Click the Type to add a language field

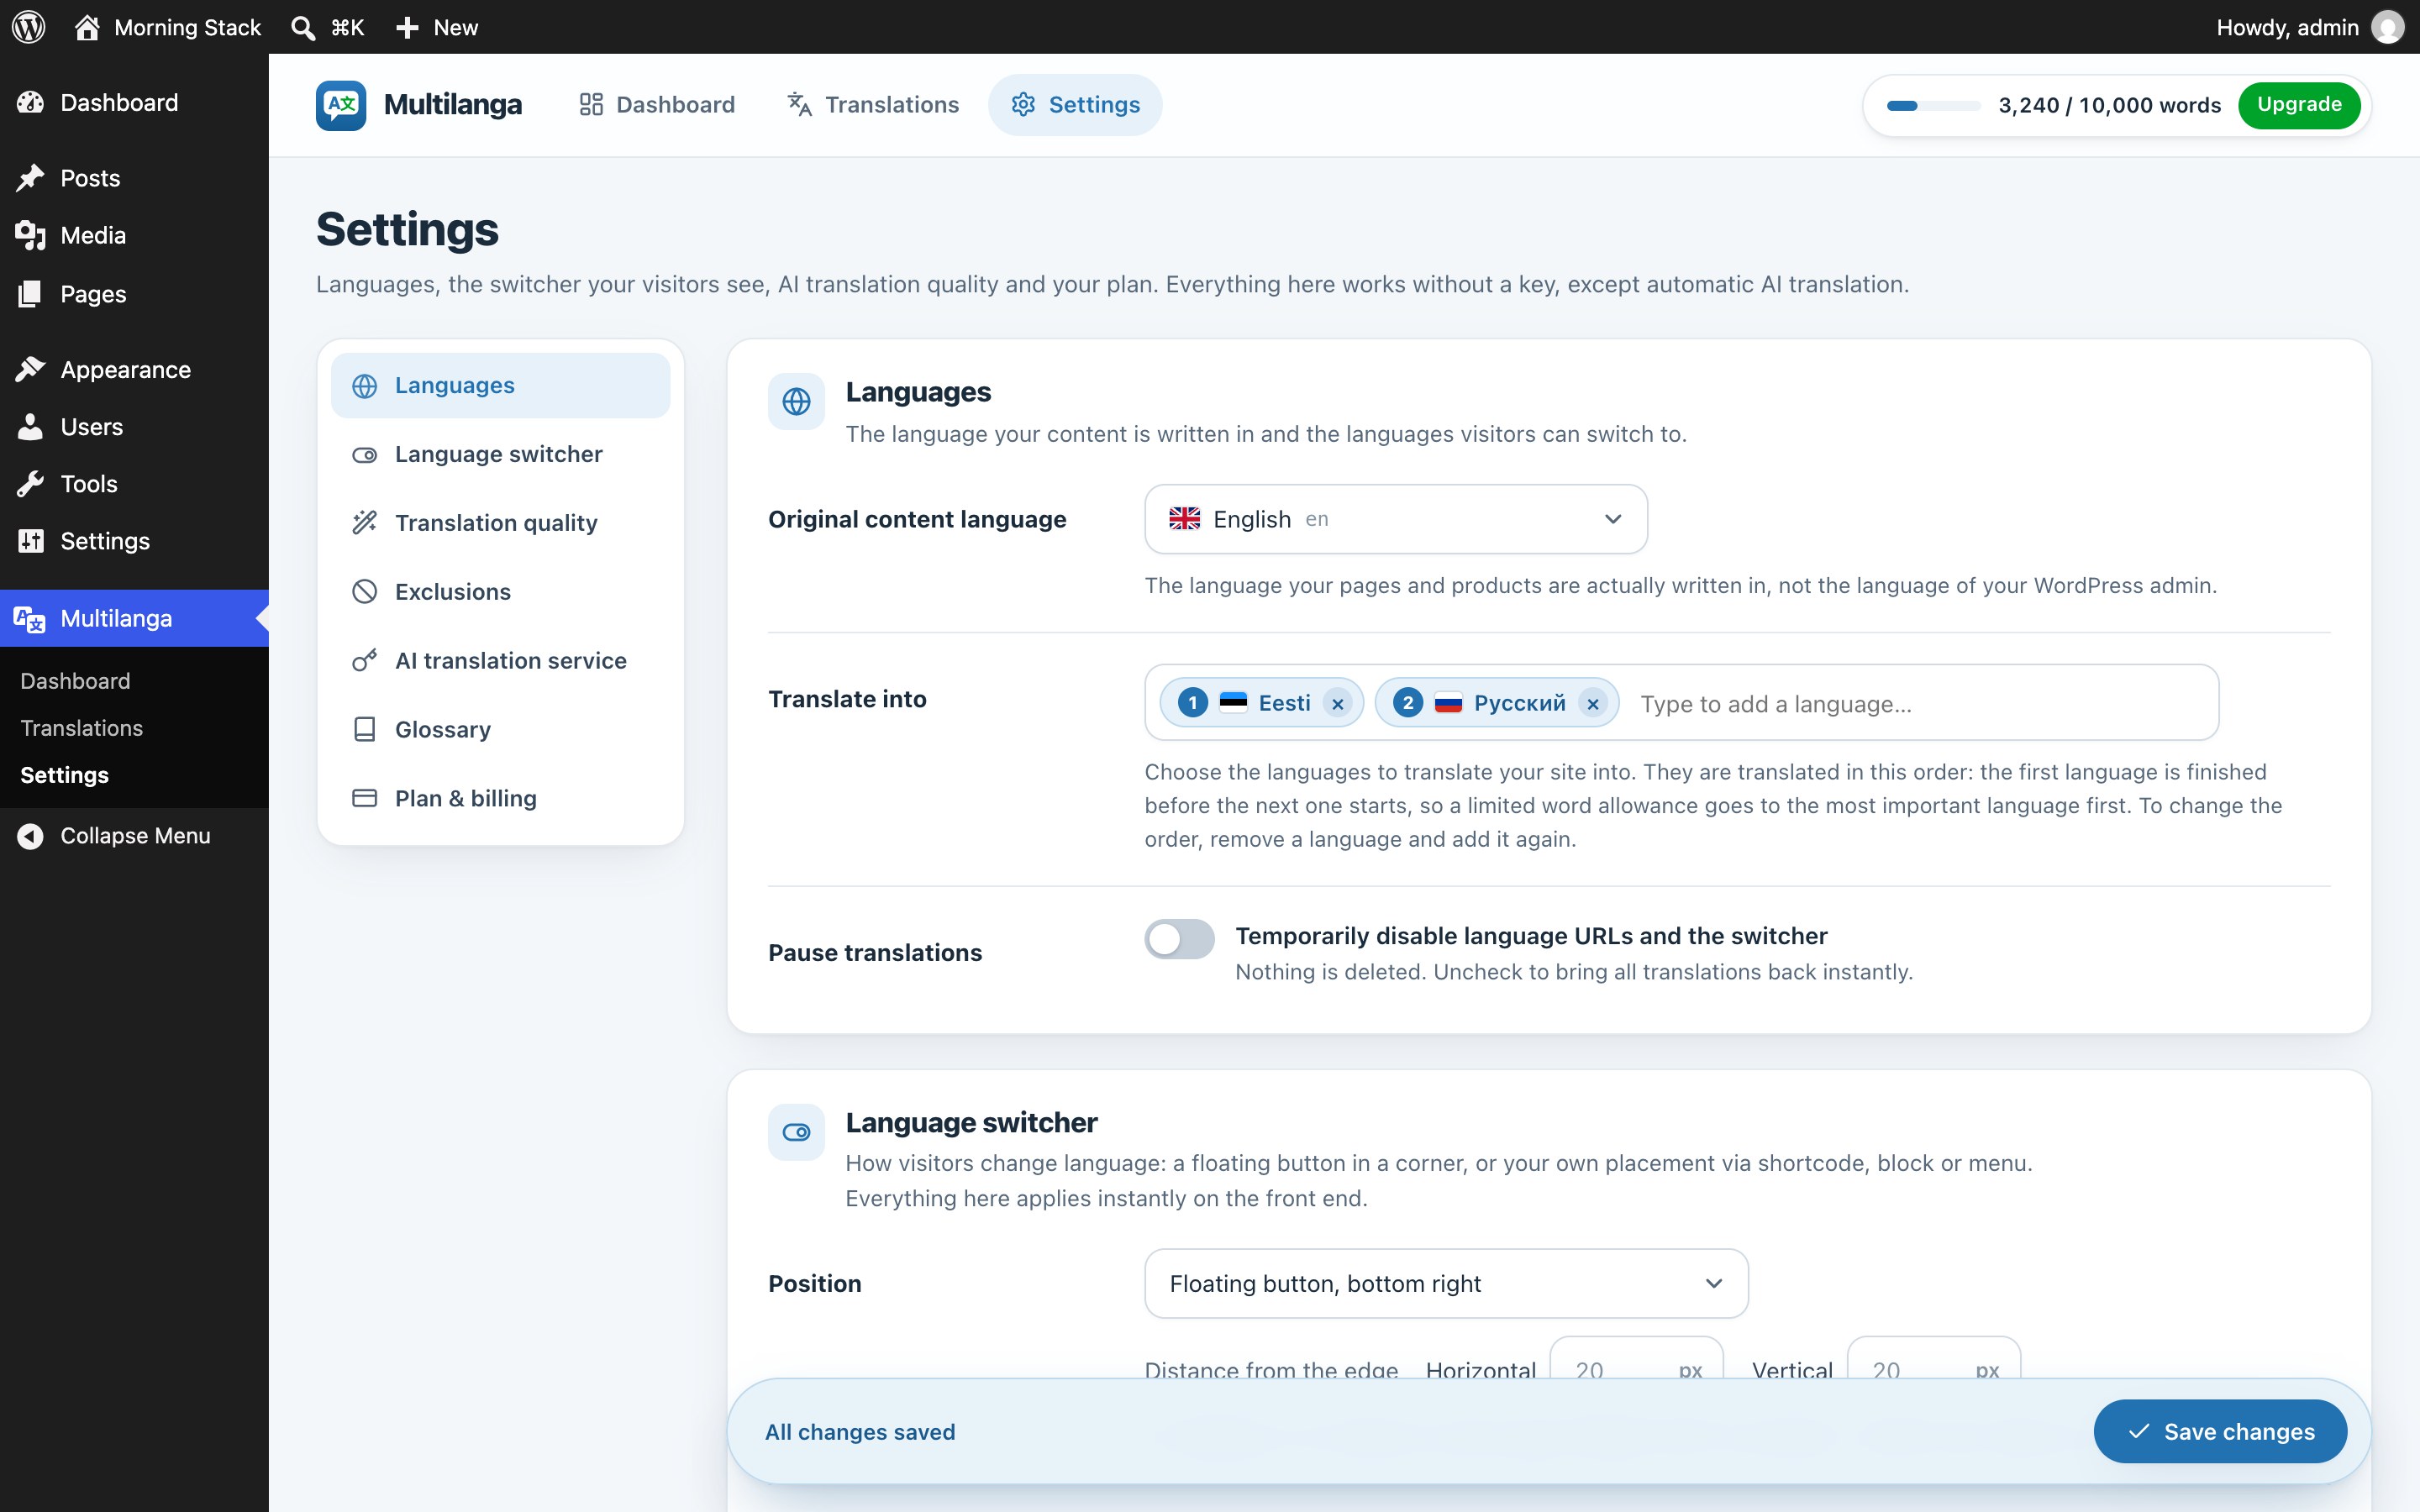coord(1920,704)
